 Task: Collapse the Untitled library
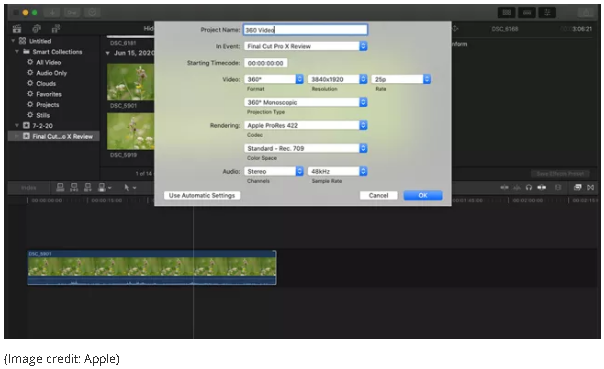(13, 41)
